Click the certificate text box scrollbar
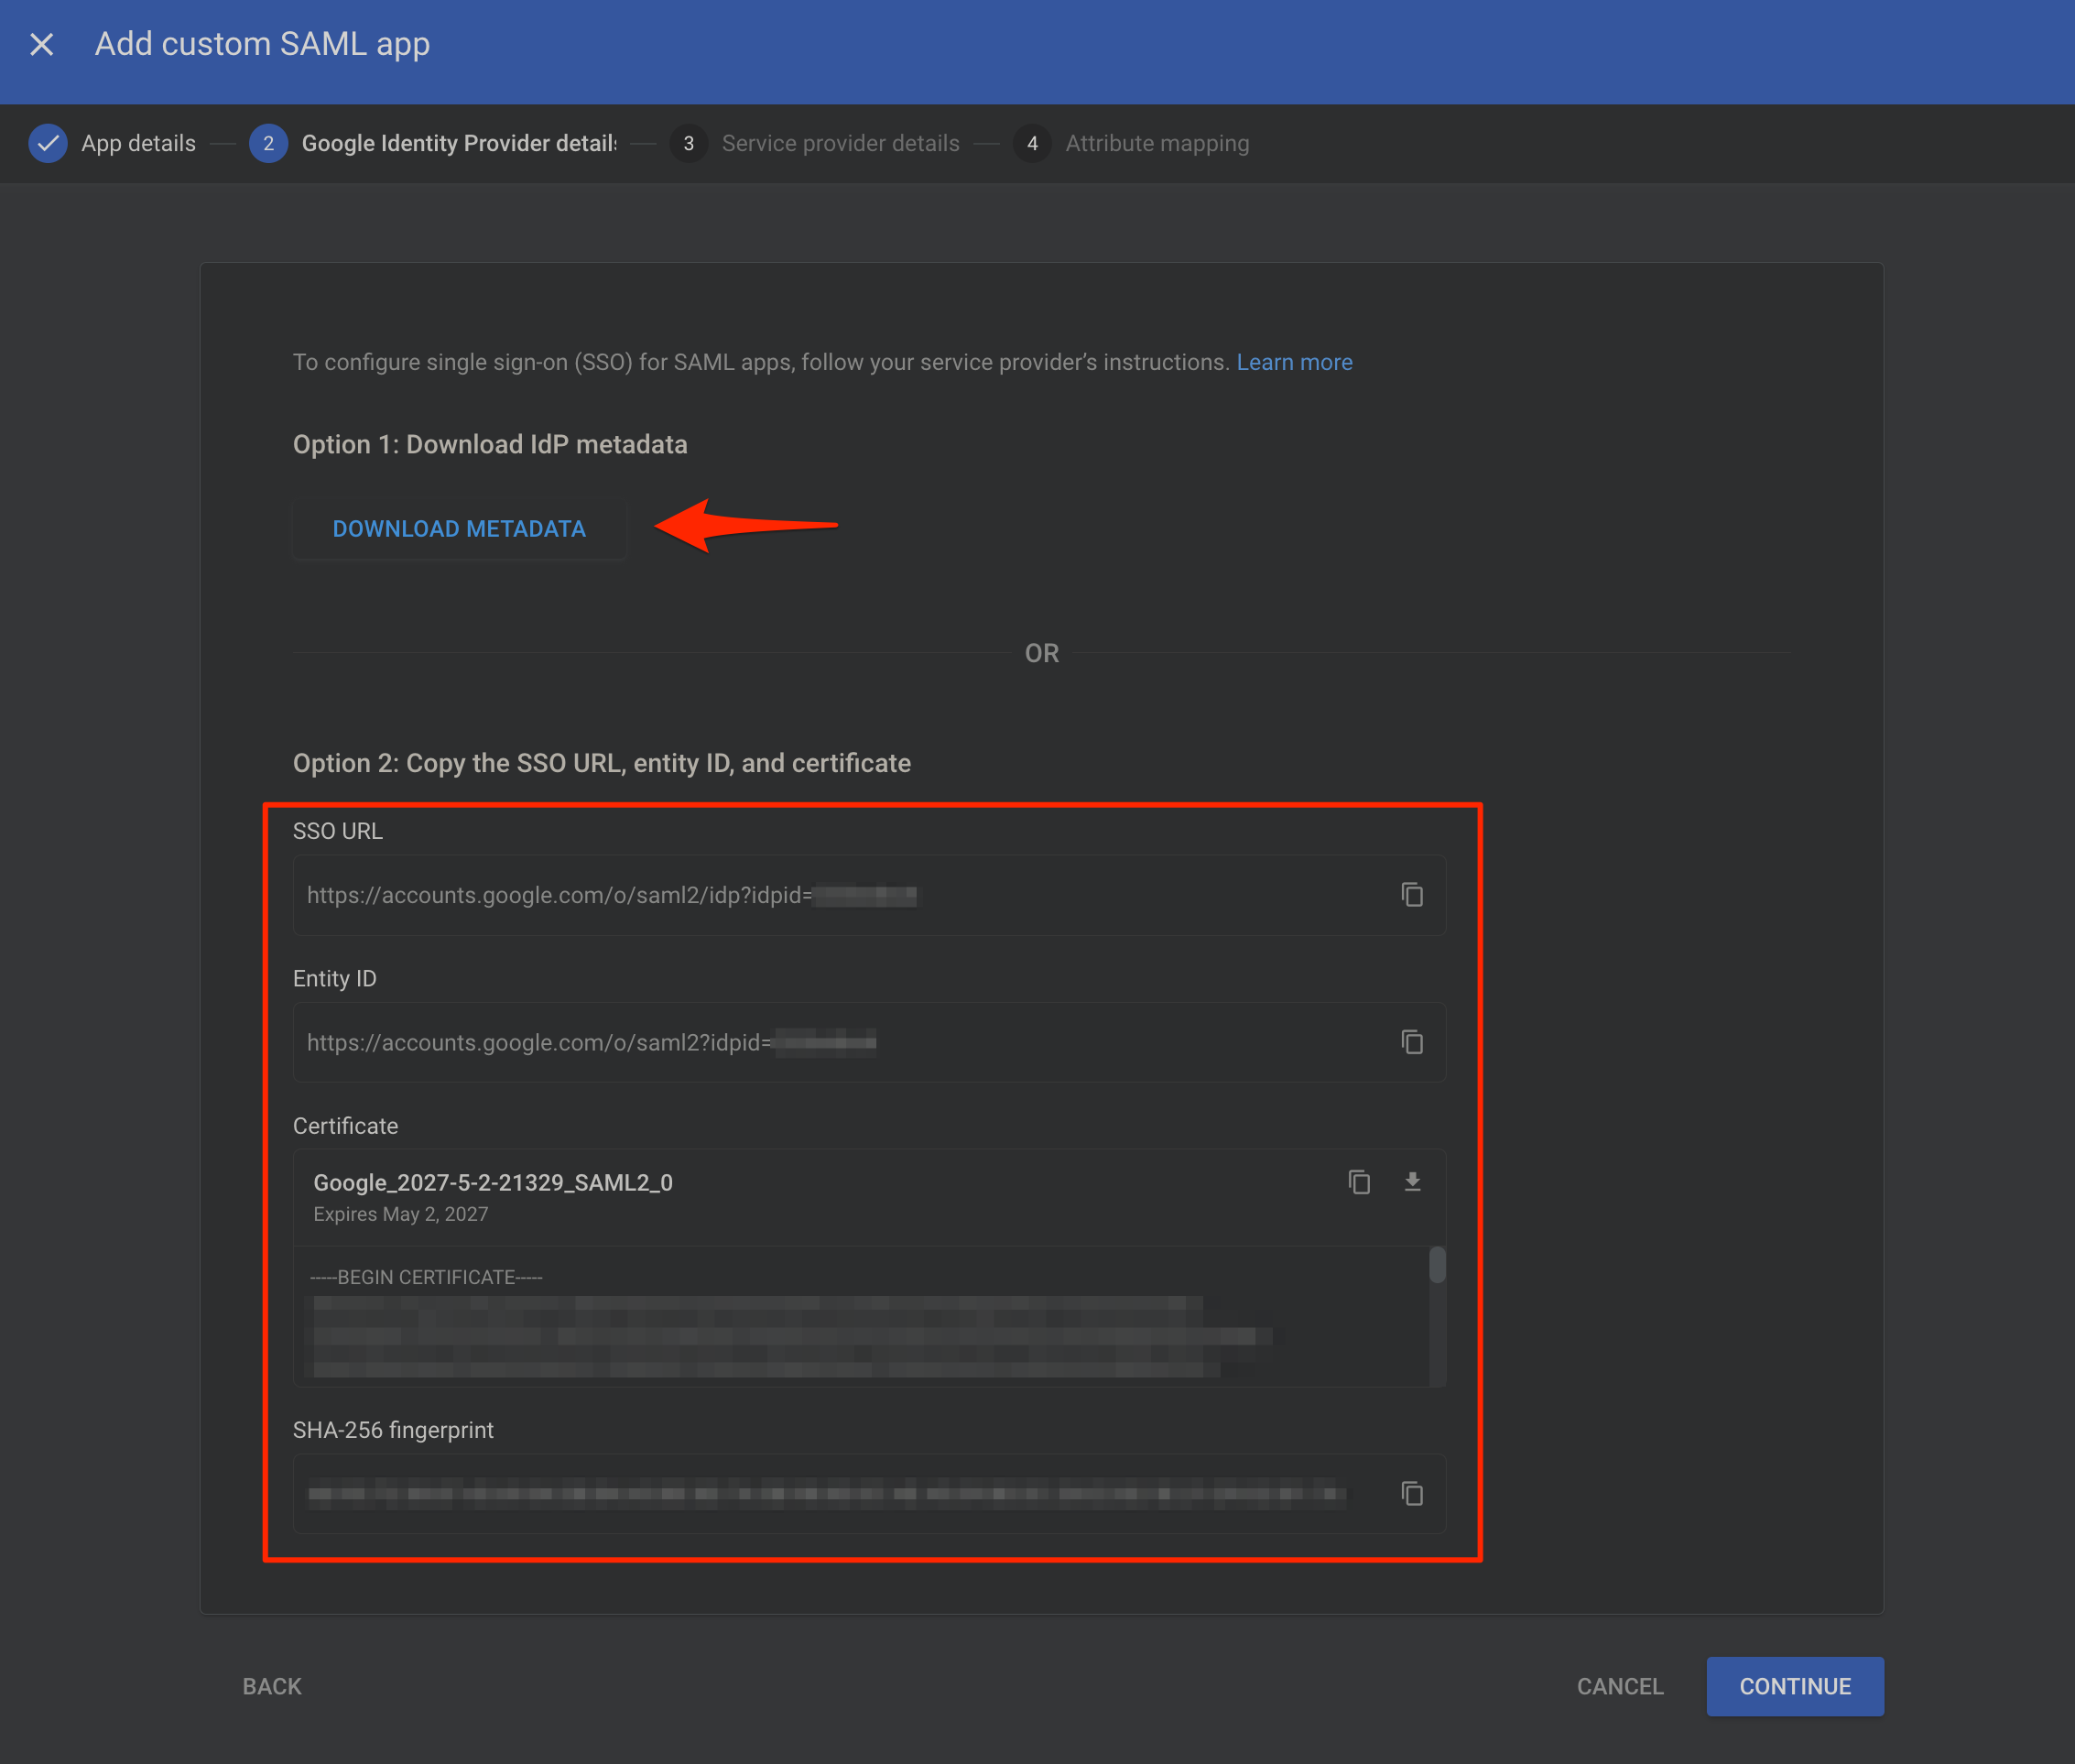 click(1437, 1264)
